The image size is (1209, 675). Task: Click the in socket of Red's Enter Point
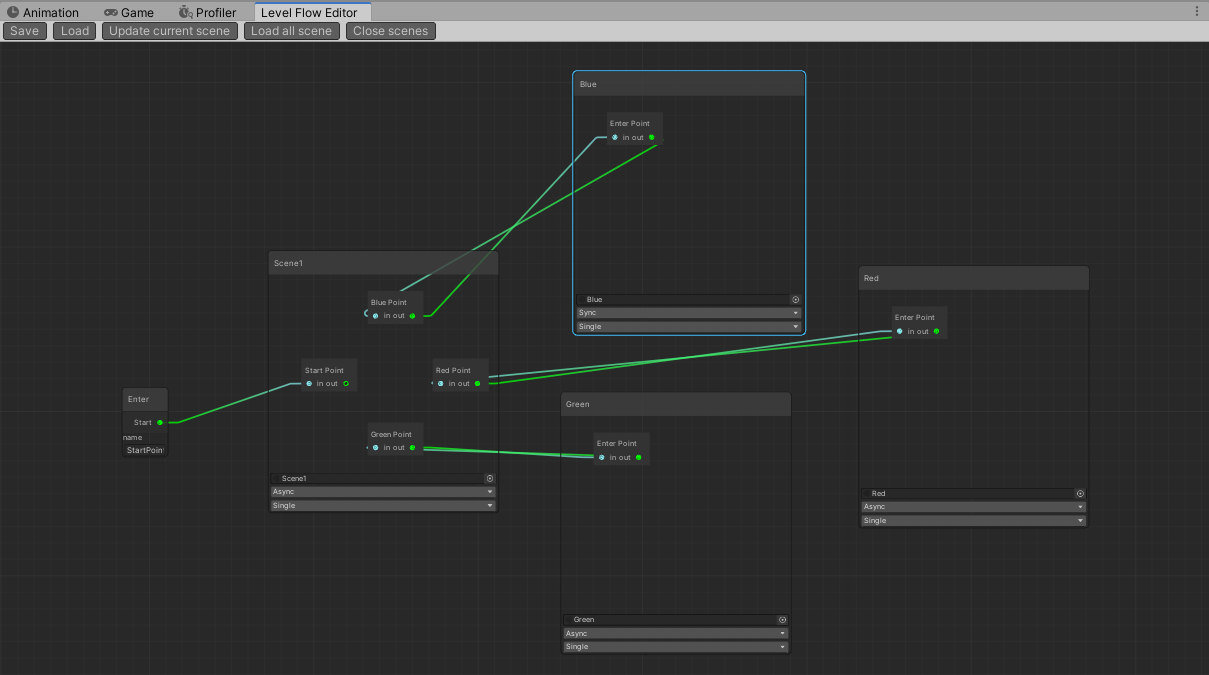[x=899, y=331]
